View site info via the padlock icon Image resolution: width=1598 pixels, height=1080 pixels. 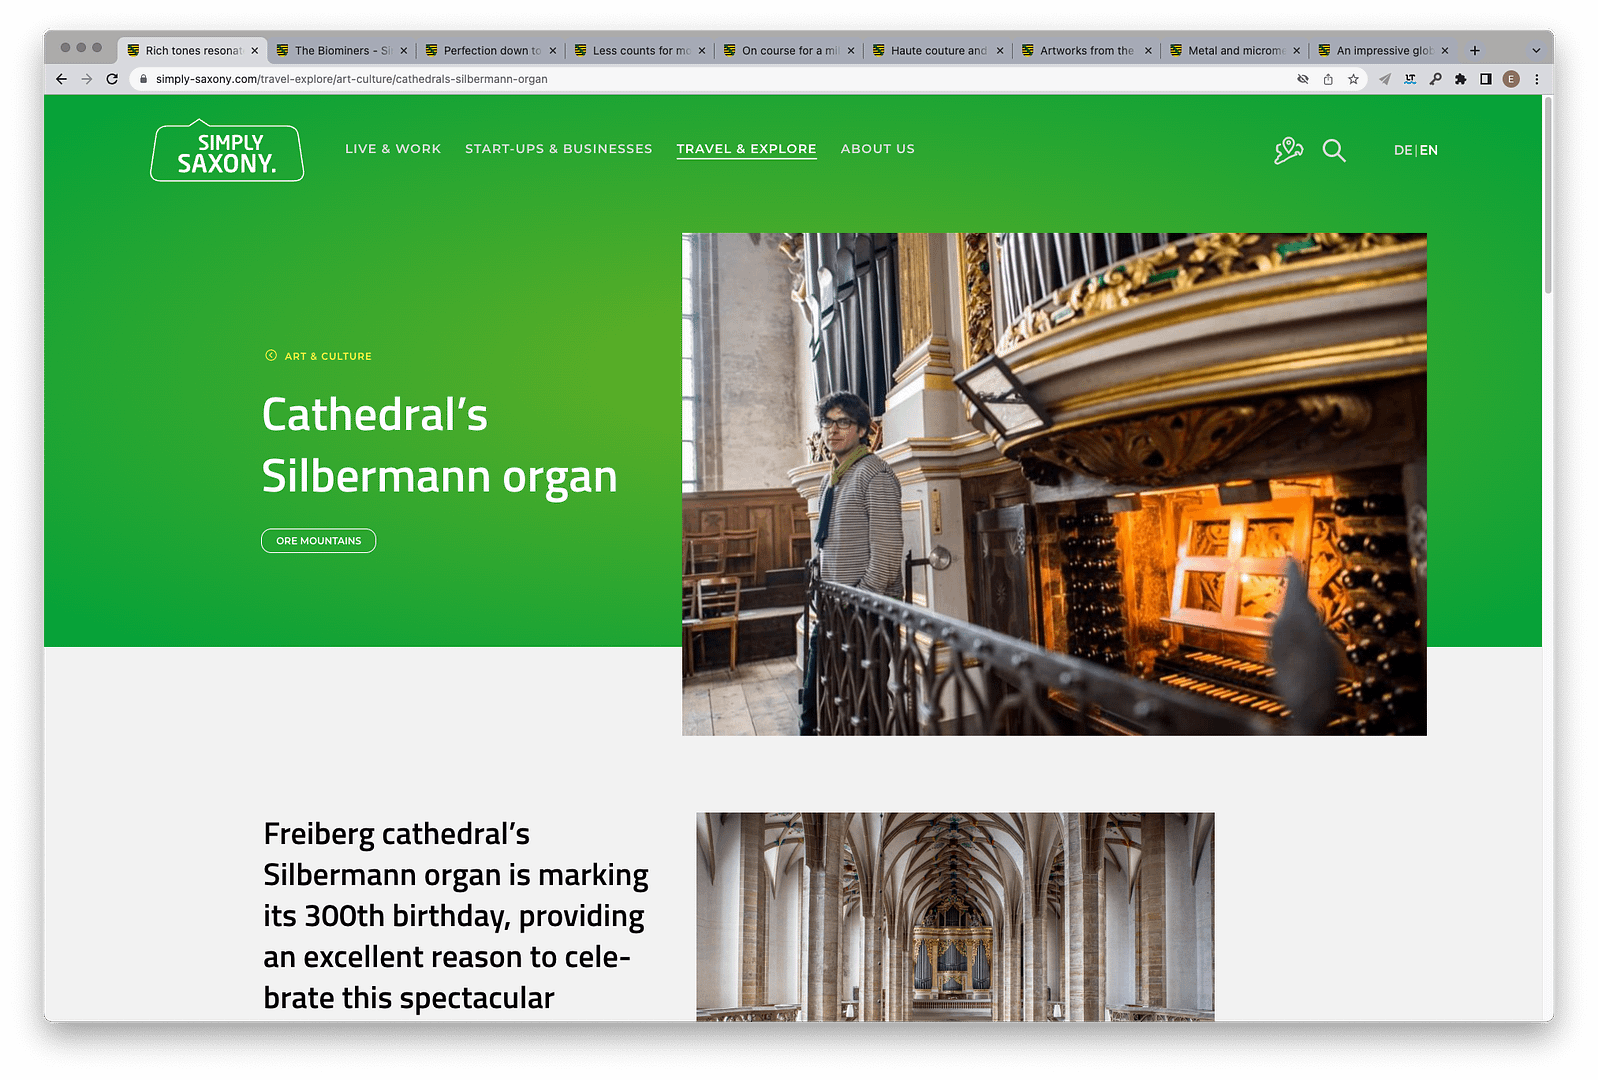(x=144, y=79)
